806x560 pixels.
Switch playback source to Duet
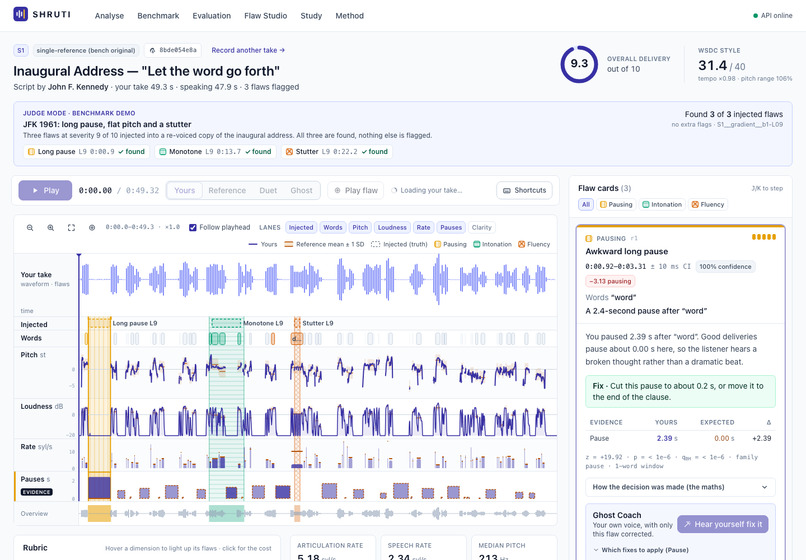tap(268, 190)
